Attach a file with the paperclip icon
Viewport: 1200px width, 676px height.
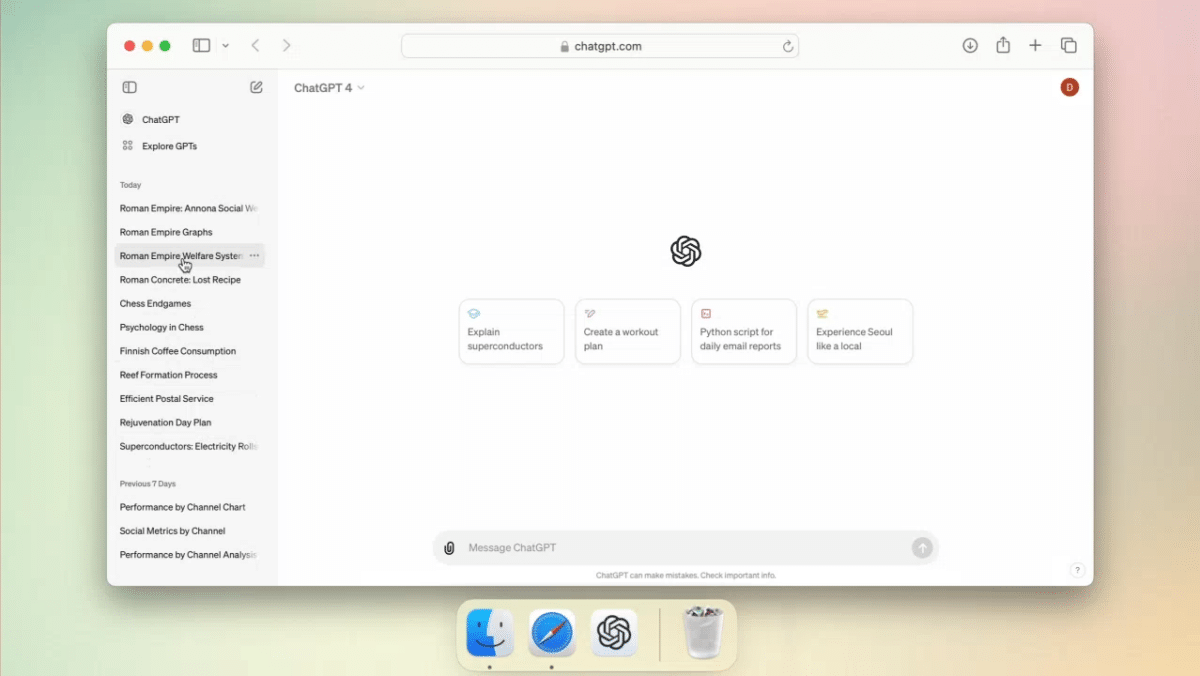tap(448, 547)
